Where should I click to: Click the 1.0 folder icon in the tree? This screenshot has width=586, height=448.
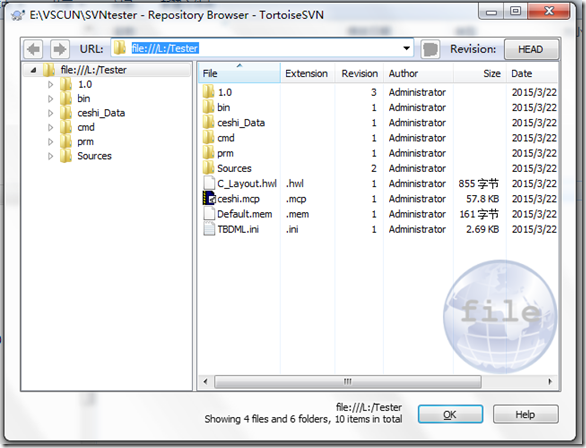click(x=66, y=84)
